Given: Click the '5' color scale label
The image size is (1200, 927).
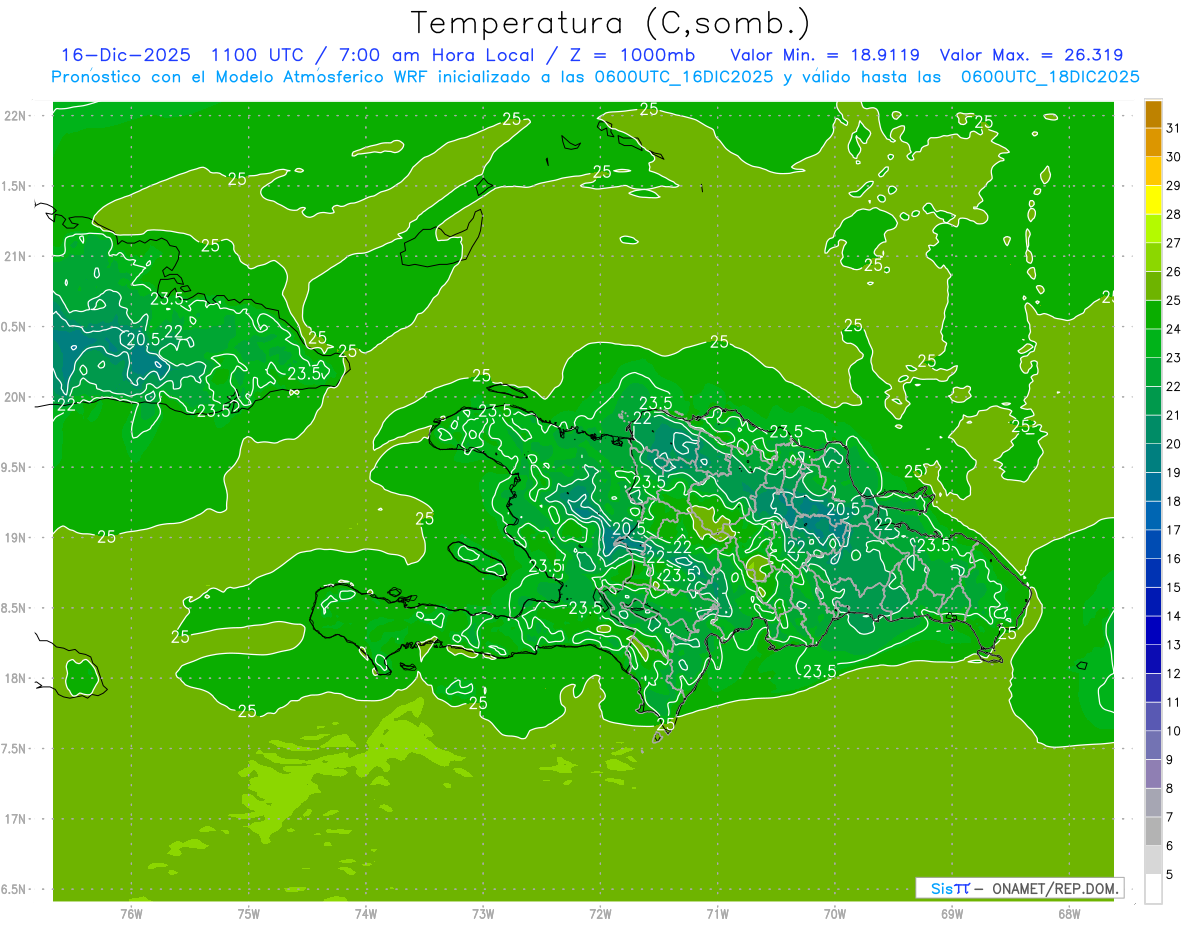Looking at the screenshot, I should tap(1171, 874).
